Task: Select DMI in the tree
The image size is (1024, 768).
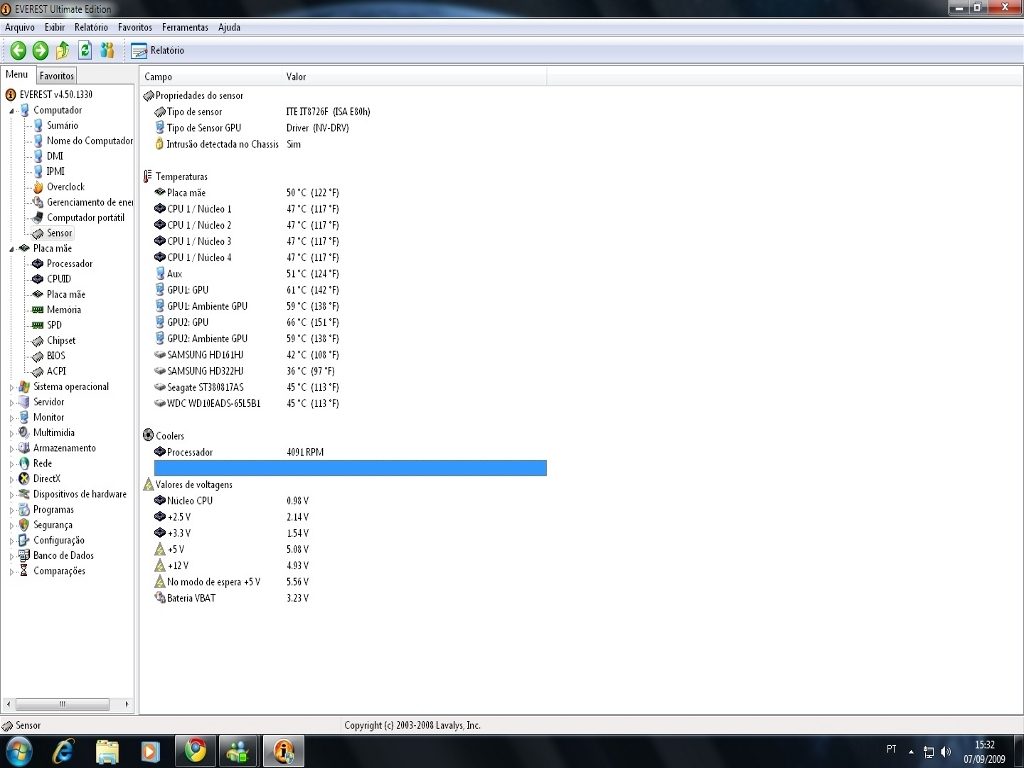Action: pos(55,156)
